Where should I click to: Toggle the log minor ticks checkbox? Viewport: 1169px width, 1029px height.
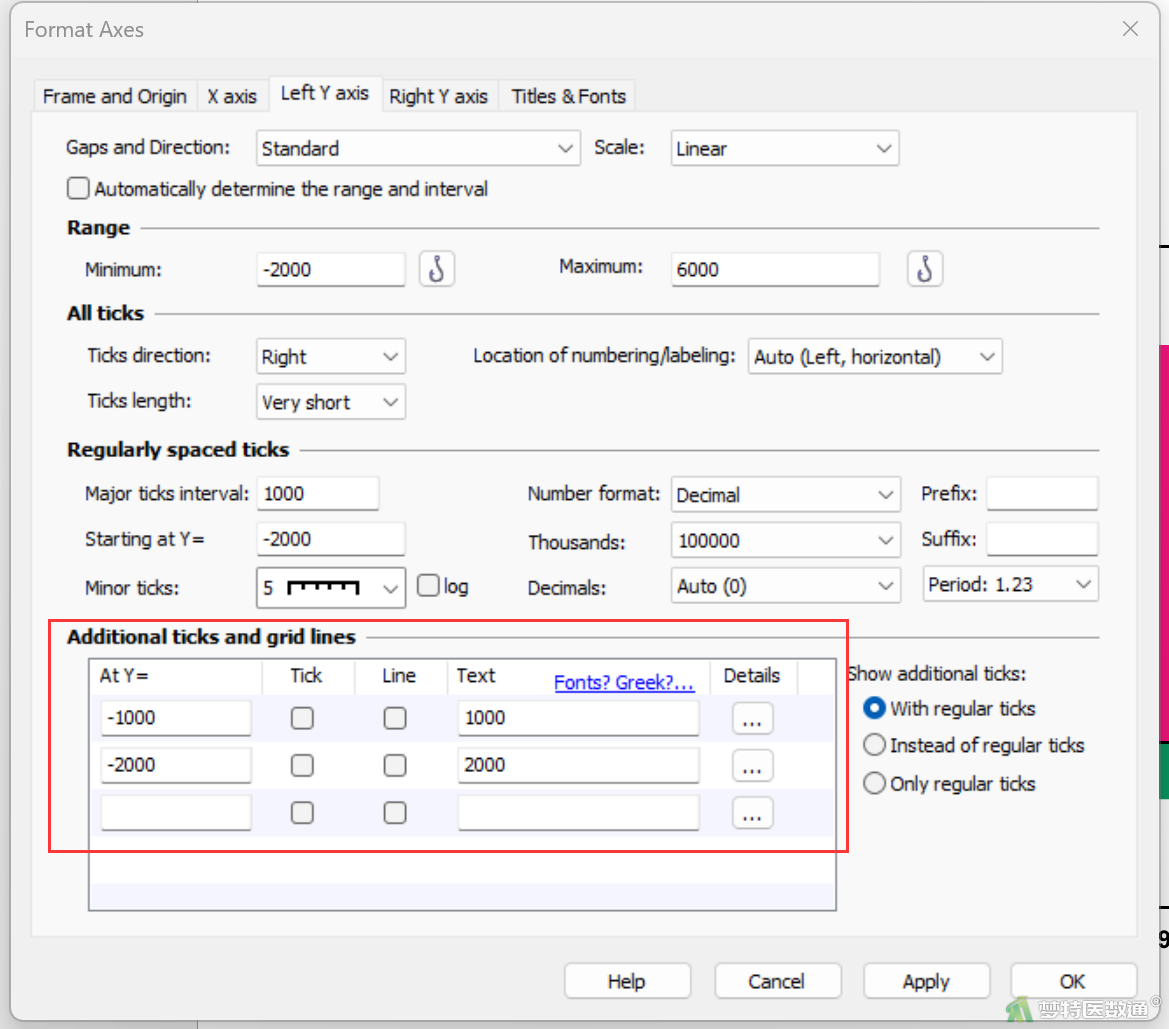428,585
